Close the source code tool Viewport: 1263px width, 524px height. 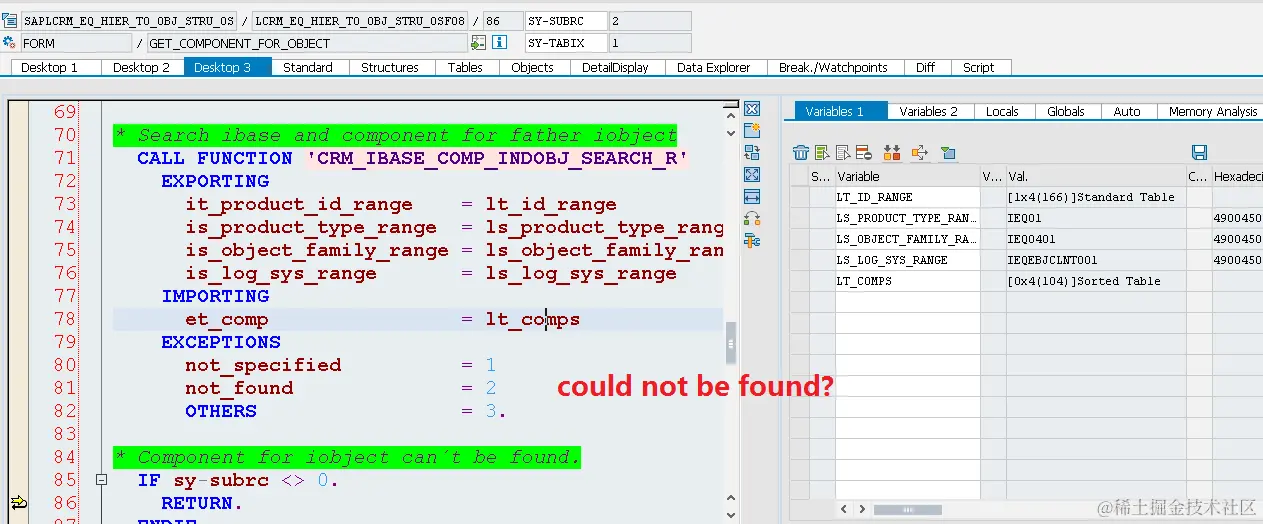(752, 109)
